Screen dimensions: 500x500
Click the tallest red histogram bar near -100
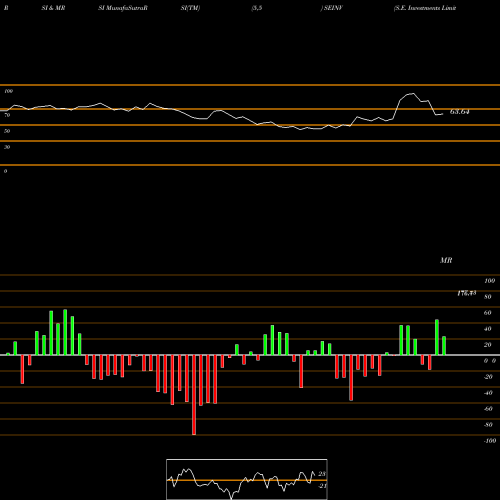(194, 395)
